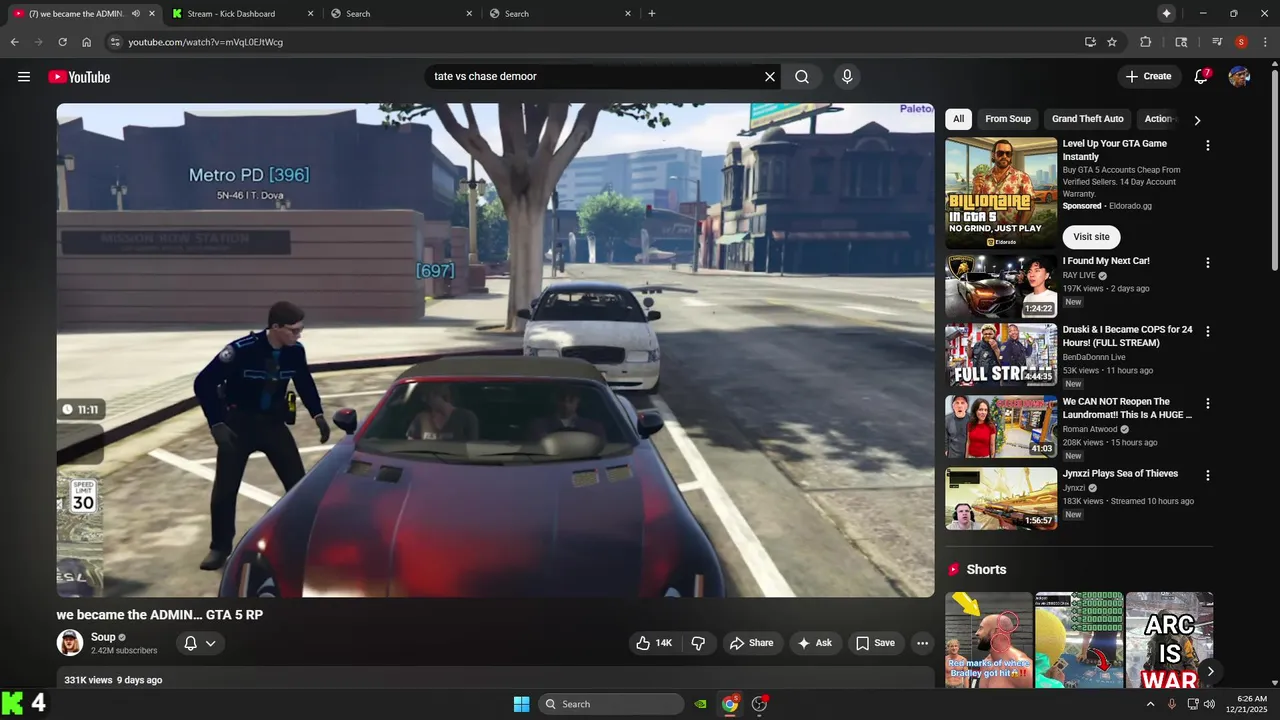Play We CAN NOT Reopen Laundromat video
This screenshot has height=720, width=1280.
pyautogui.click(x=1001, y=427)
